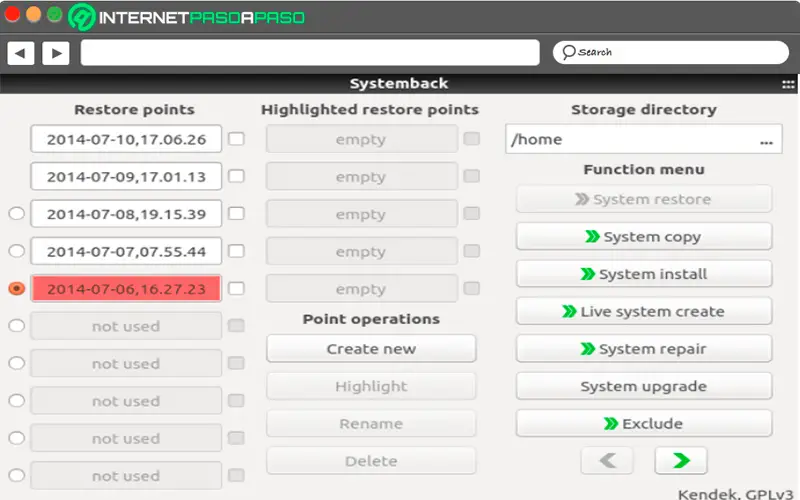This screenshot has height=500, width=800.
Task: Open the Systemback title bar menu icon
Action: pyautogui.click(x=788, y=84)
